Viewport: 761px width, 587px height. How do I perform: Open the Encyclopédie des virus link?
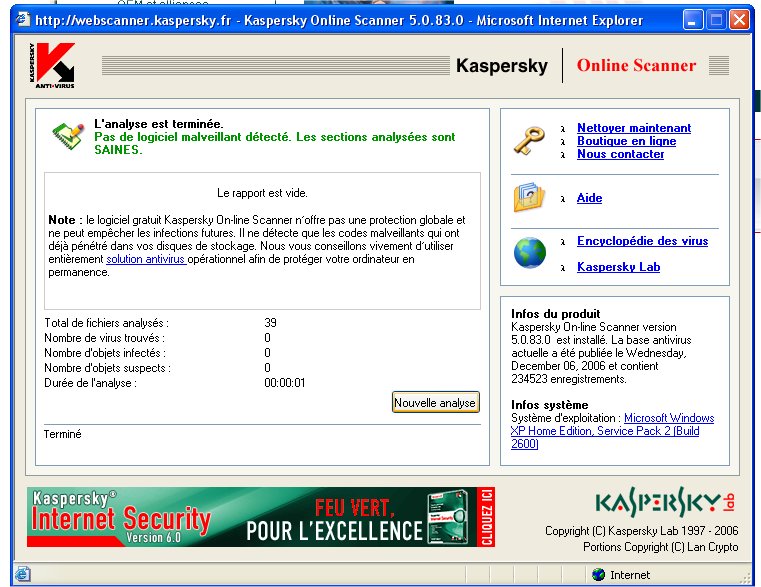[642, 241]
